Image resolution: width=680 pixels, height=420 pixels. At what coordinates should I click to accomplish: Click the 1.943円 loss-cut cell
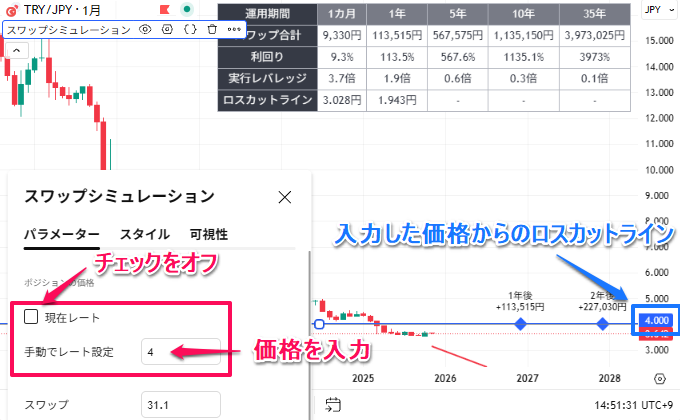coord(397,100)
